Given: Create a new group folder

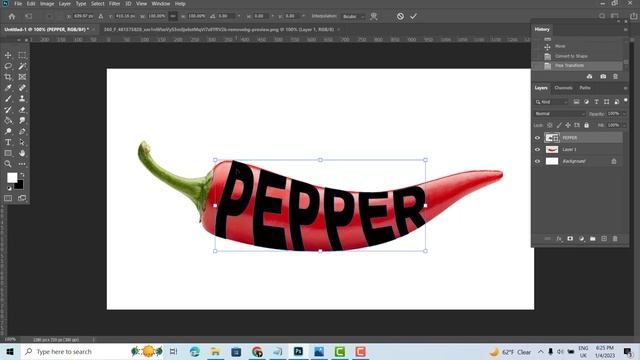Looking at the screenshot, I should click(x=593, y=239).
